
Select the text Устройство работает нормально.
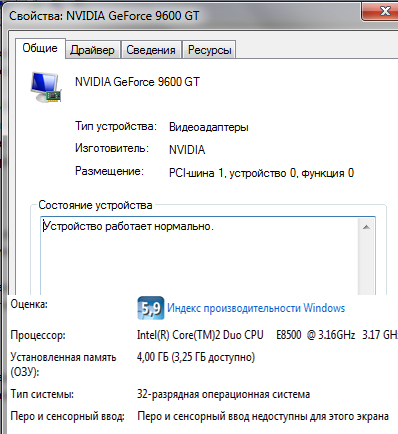(128, 227)
